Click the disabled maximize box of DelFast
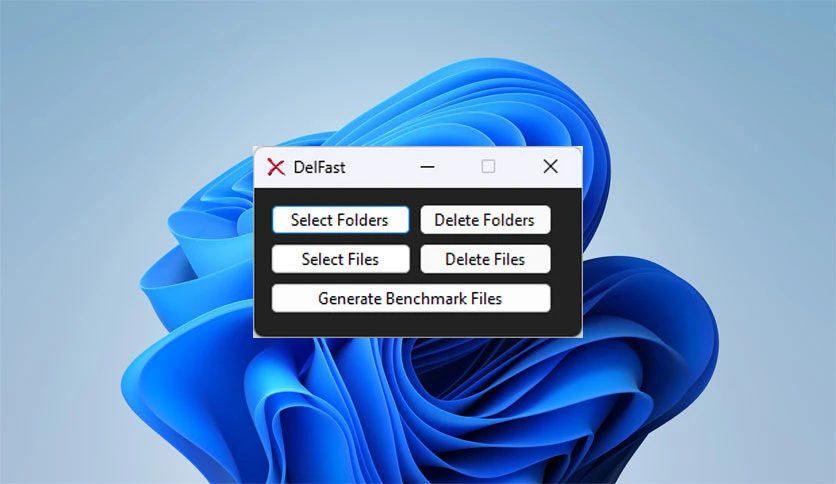Viewport: 836px width, 484px height. (488, 166)
